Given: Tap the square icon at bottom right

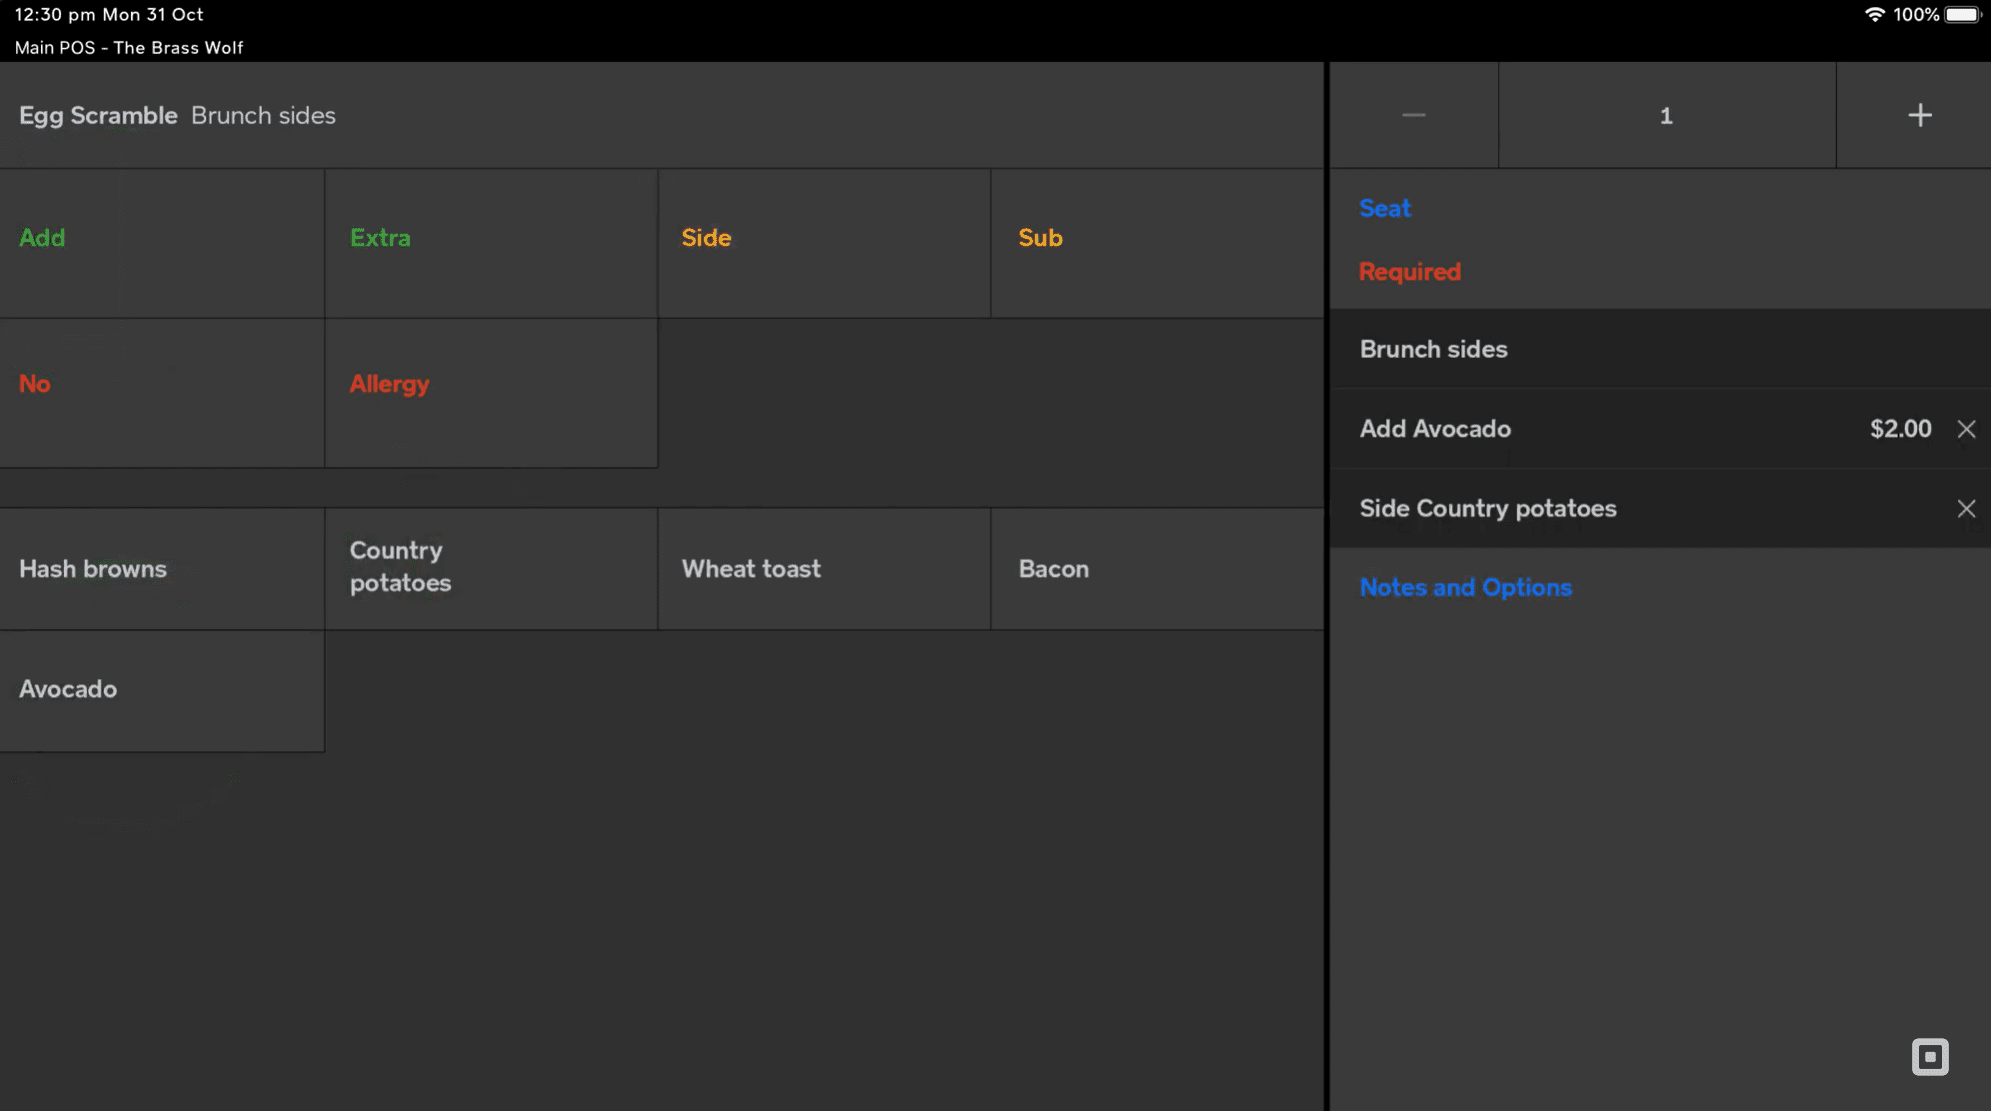Looking at the screenshot, I should [x=1929, y=1057].
